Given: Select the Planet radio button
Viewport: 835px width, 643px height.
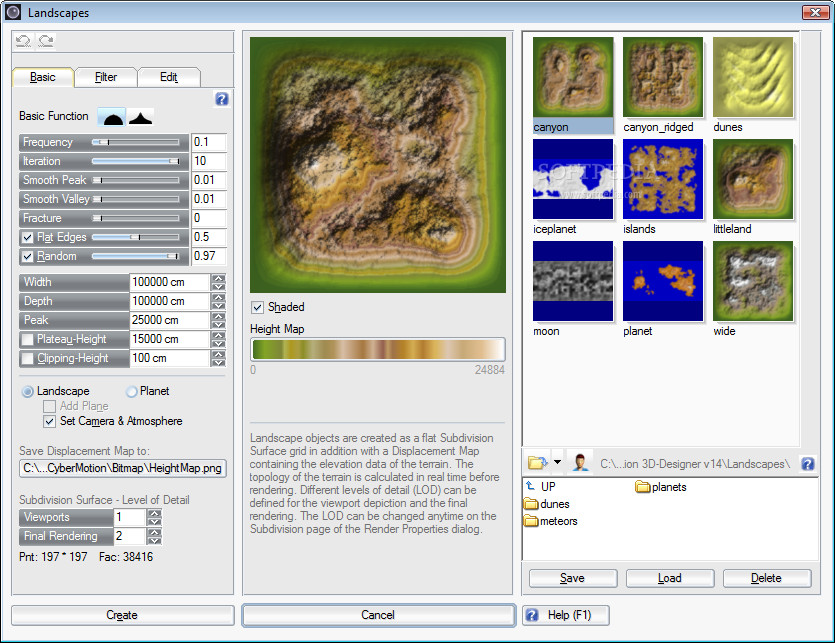Looking at the screenshot, I should point(132,391).
